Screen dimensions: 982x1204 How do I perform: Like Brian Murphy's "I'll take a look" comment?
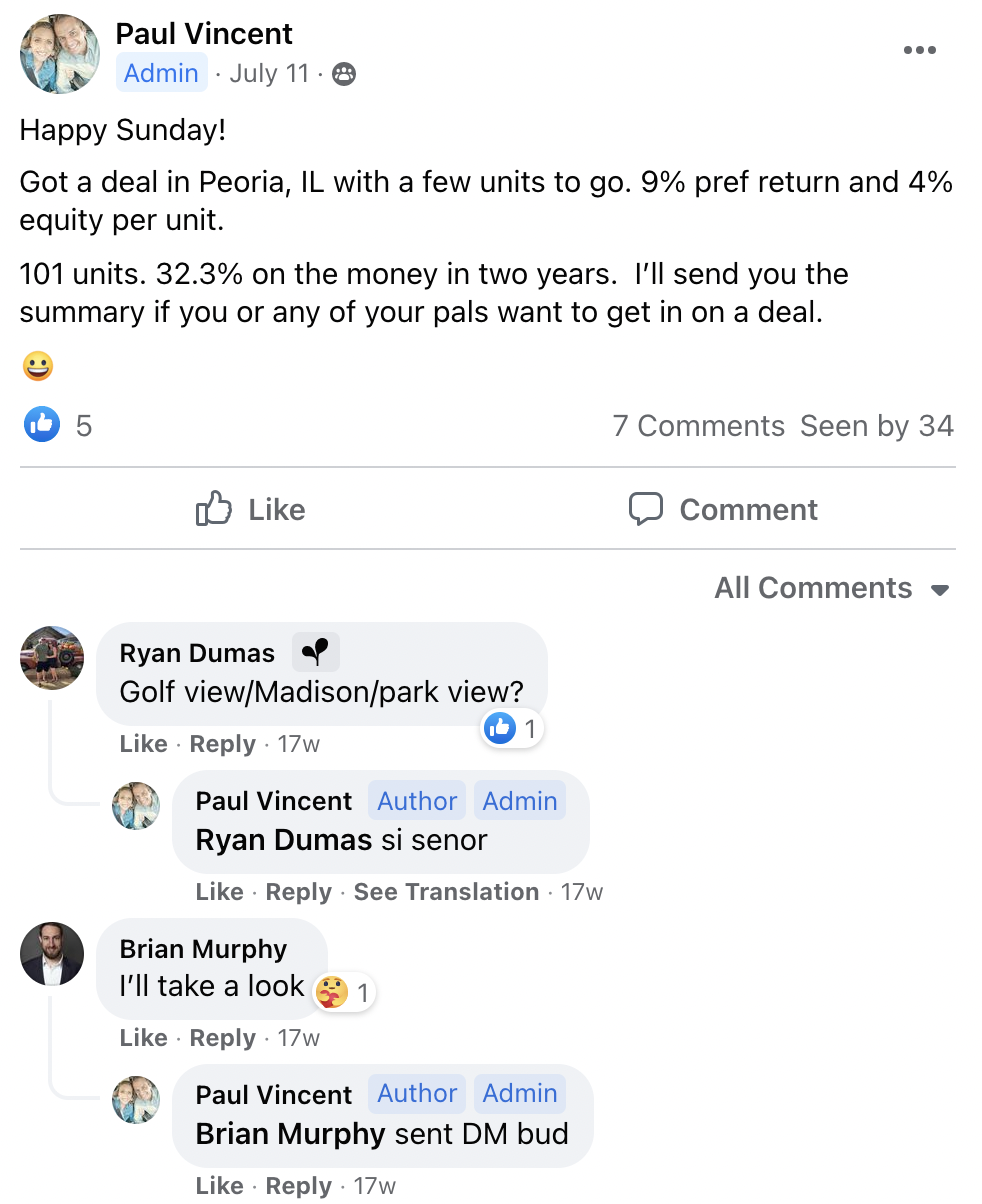[x=143, y=1038]
